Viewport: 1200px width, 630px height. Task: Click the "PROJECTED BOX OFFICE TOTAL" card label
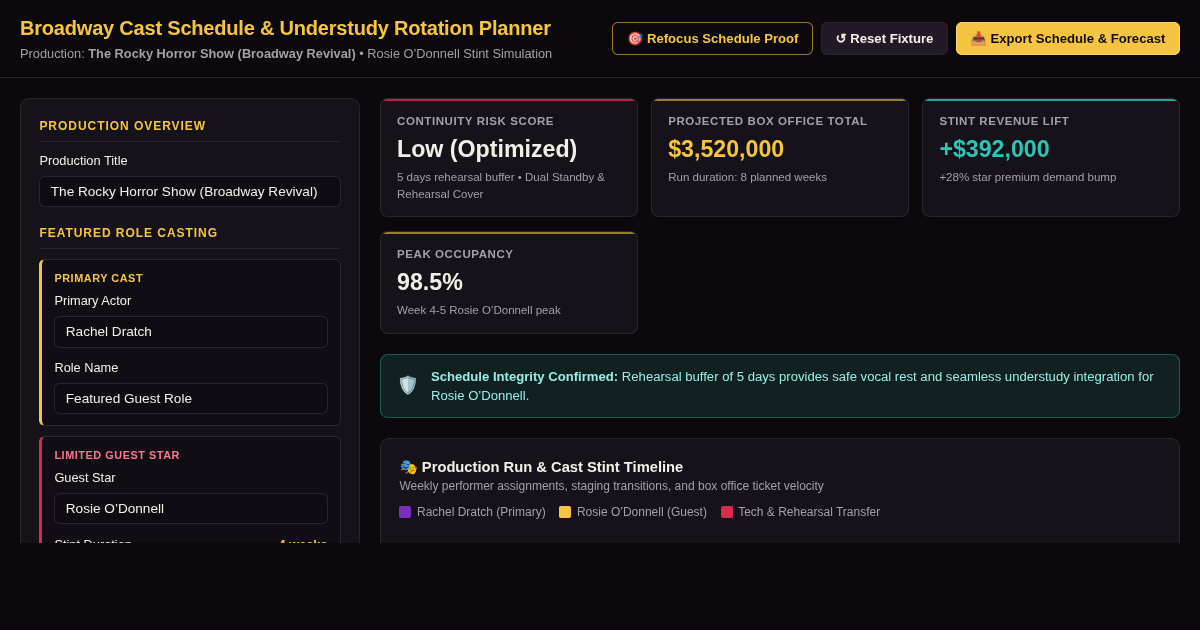[x=768, y=121]
